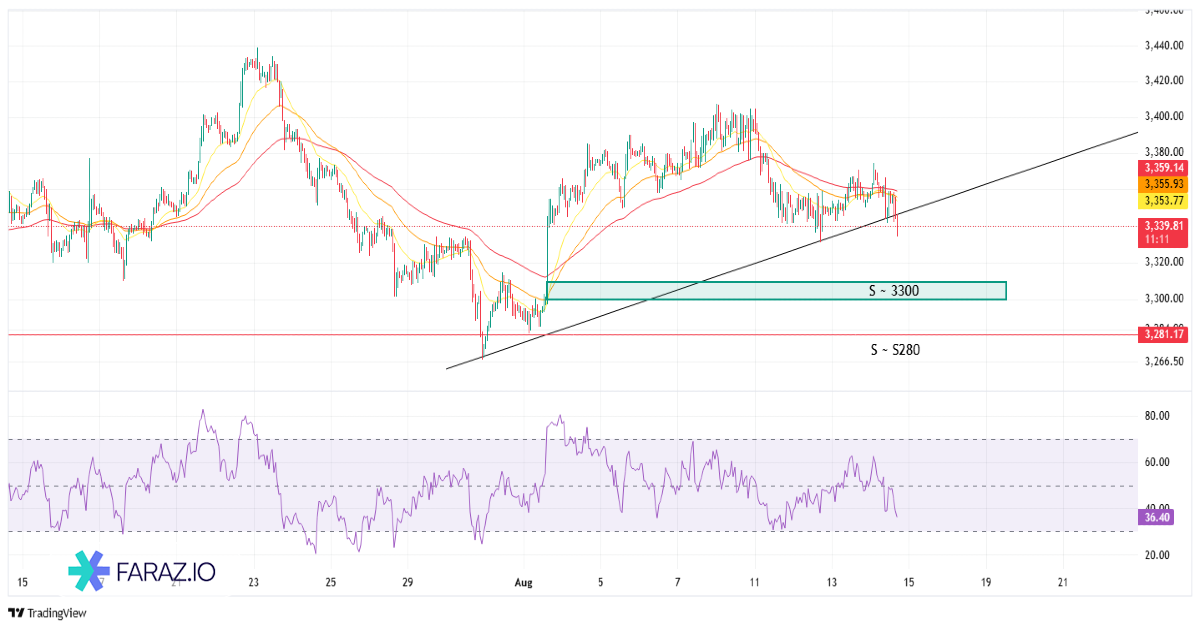Screen dimensions: 1200x630
Task: Click the current price 3,339.81 label
Action: 1163,226
